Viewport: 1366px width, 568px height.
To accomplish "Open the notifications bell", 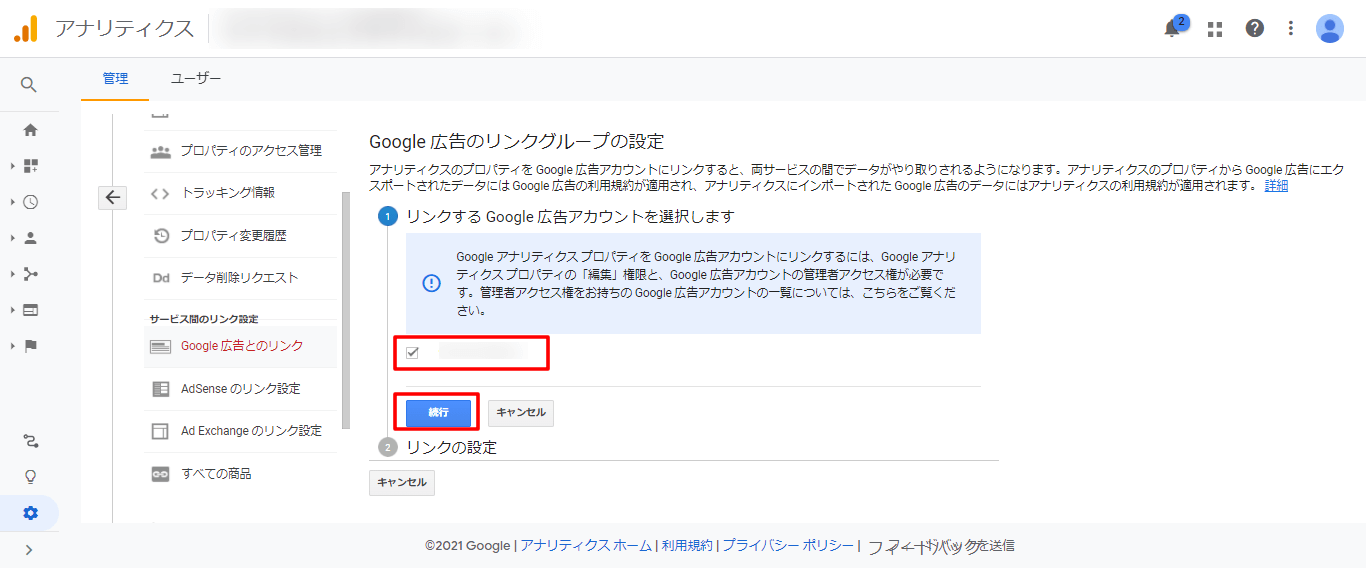I will [x=1172, y=29].
